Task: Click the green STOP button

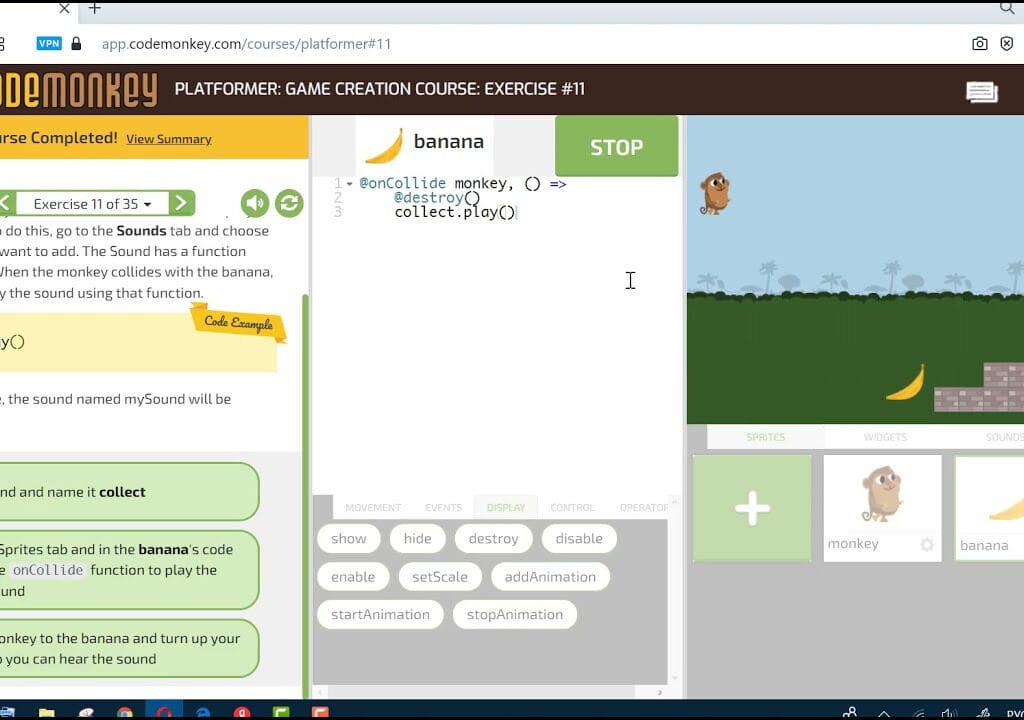Action: click(616, 146)
